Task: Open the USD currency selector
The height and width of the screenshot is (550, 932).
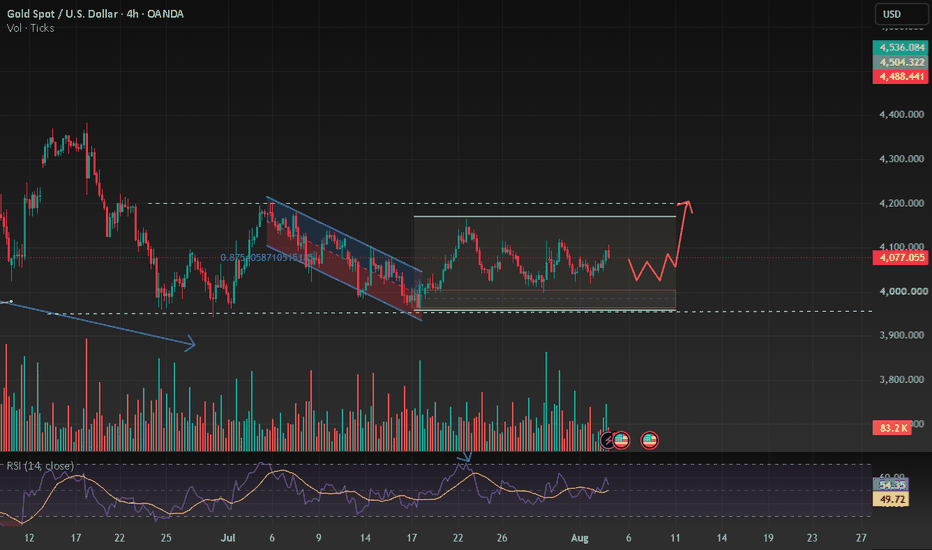Action: pos(901,14)
